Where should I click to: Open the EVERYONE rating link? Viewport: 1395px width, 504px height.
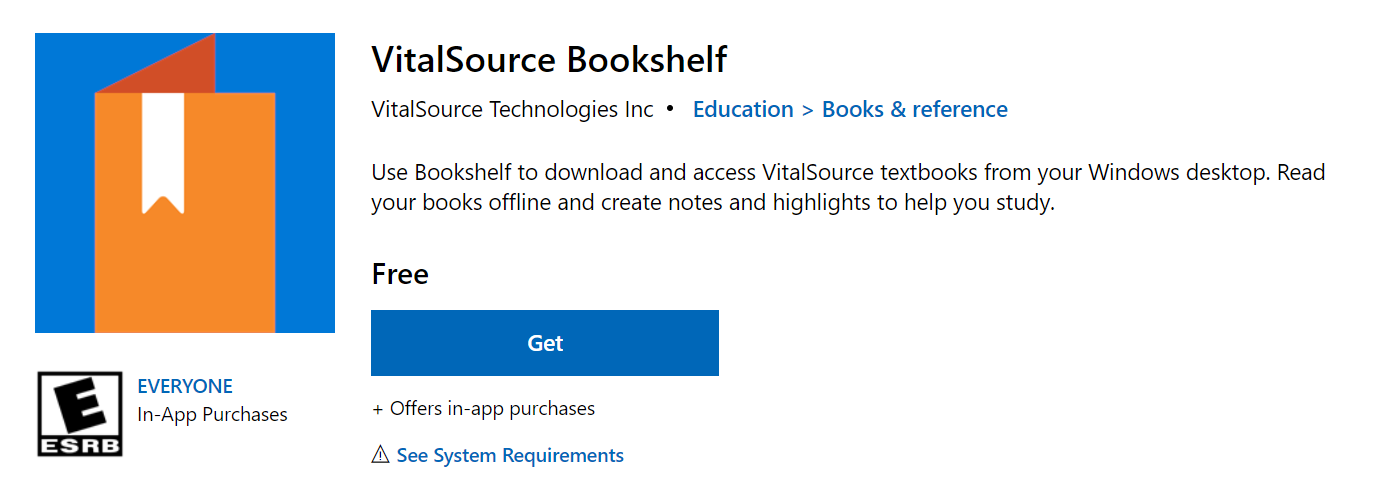[185, 386]
